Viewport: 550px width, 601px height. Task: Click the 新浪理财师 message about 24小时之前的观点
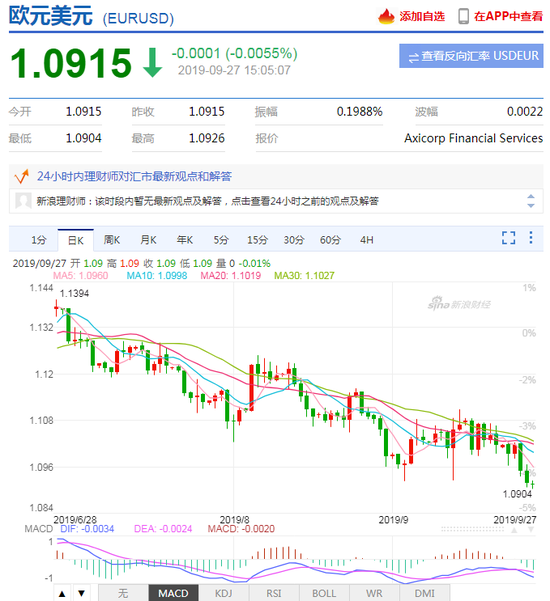pyautogui.click(x=207, y=201)
